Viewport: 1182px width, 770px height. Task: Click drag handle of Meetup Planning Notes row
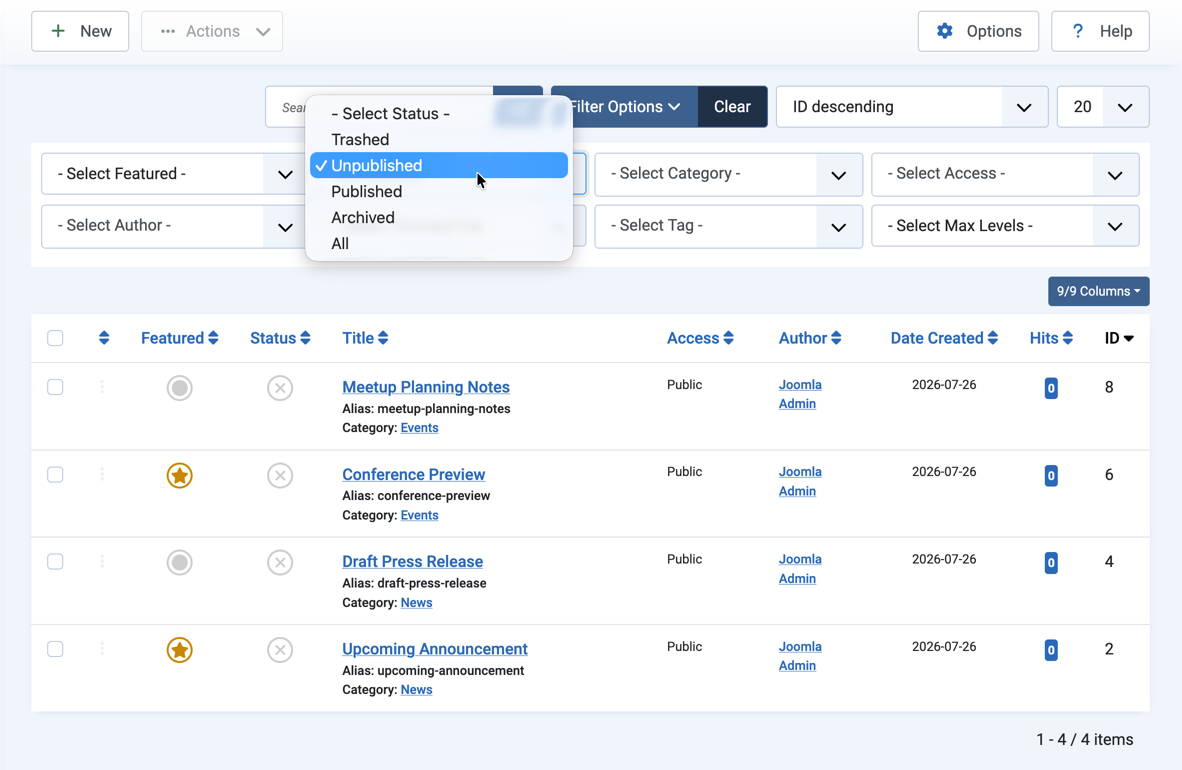[103, 387]
